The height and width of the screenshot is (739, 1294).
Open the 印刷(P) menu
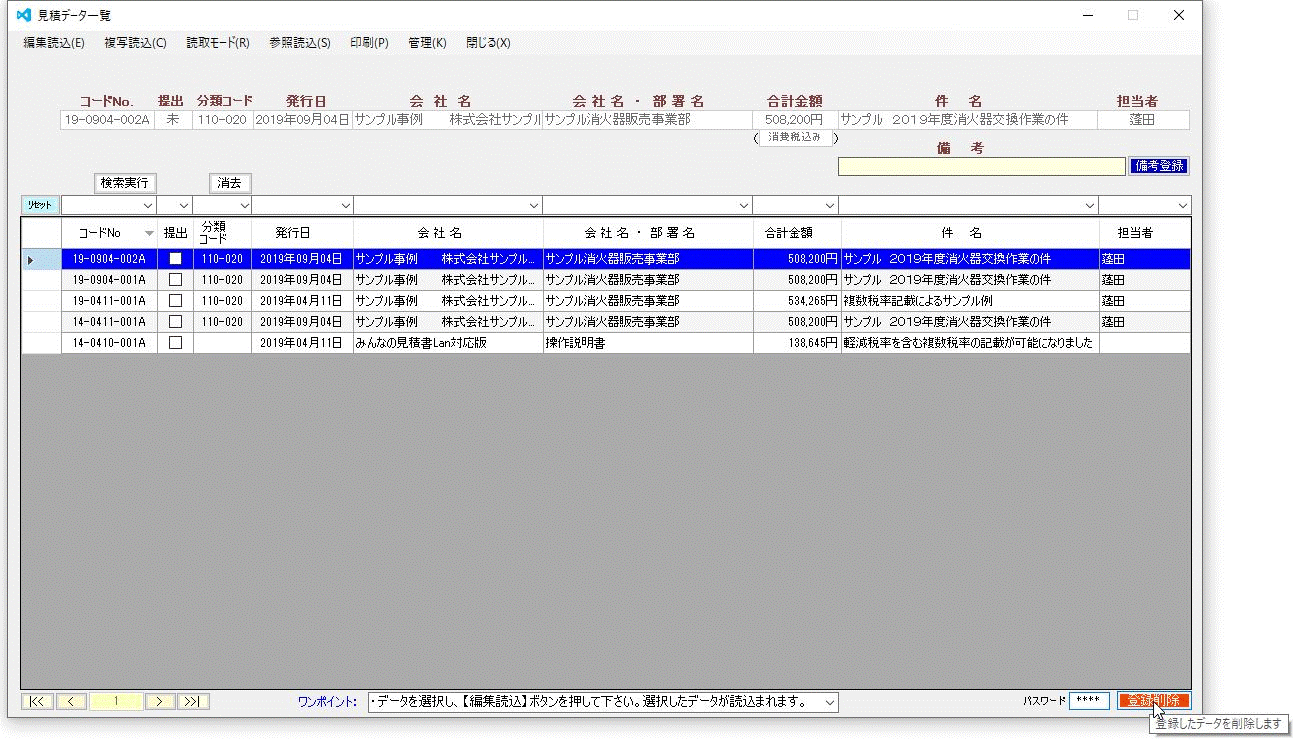coord(369,43)
